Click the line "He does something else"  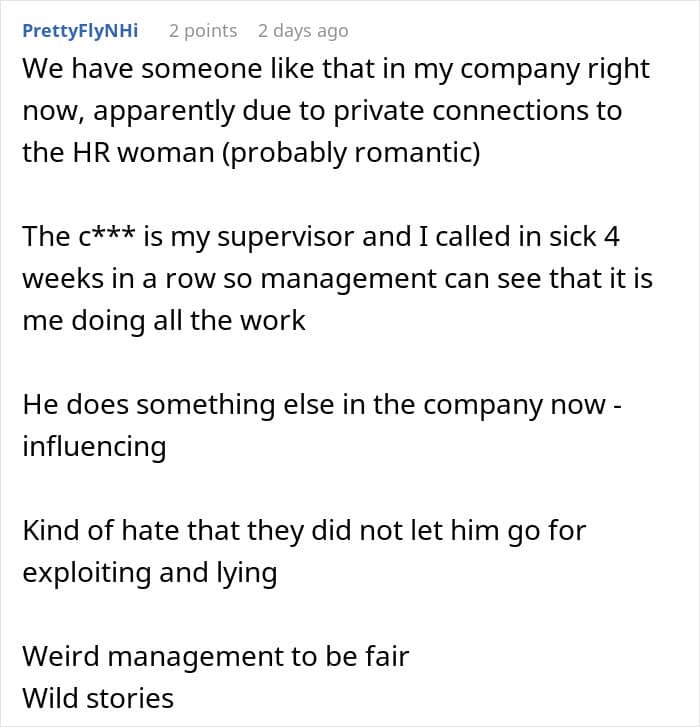pos(322,404)
